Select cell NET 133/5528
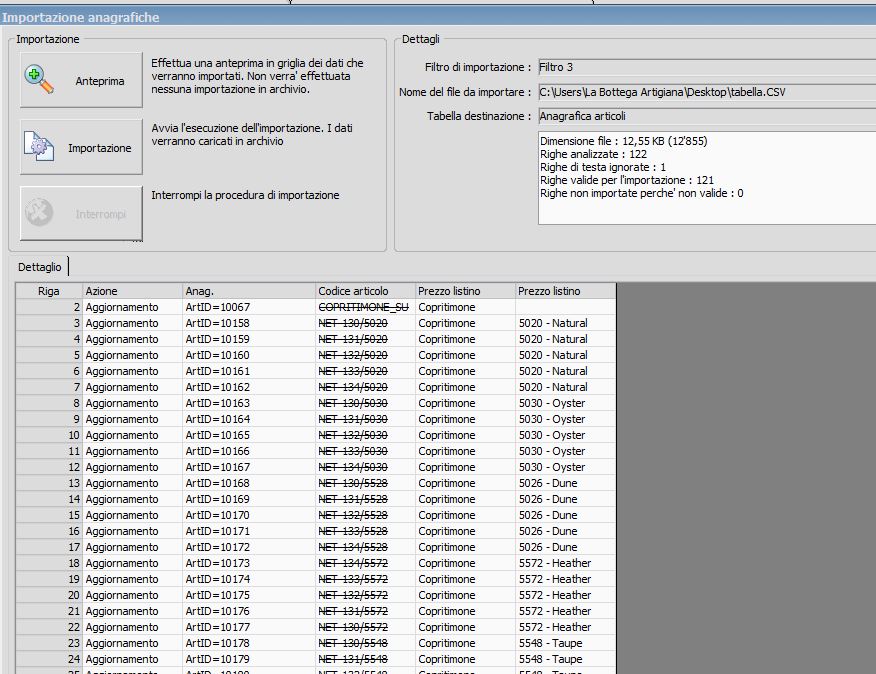Screen dimensions: 876x674 click(365, 531)
